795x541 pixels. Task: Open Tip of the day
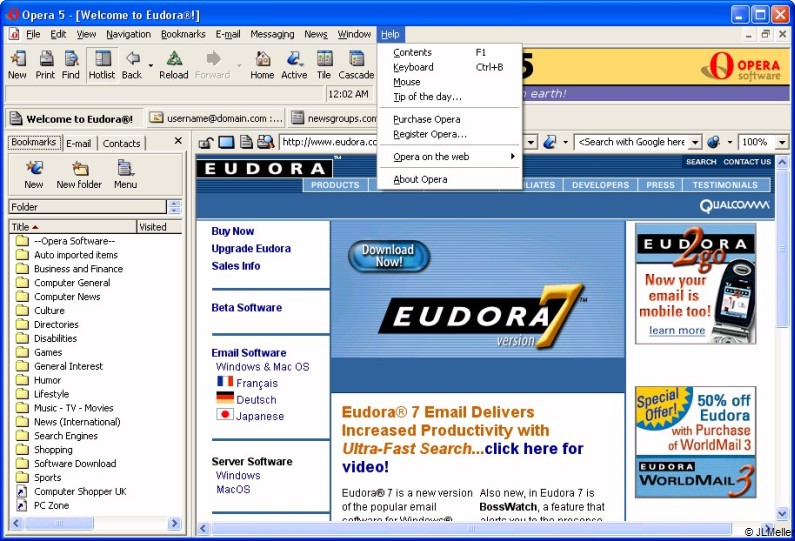click(450, 96)
